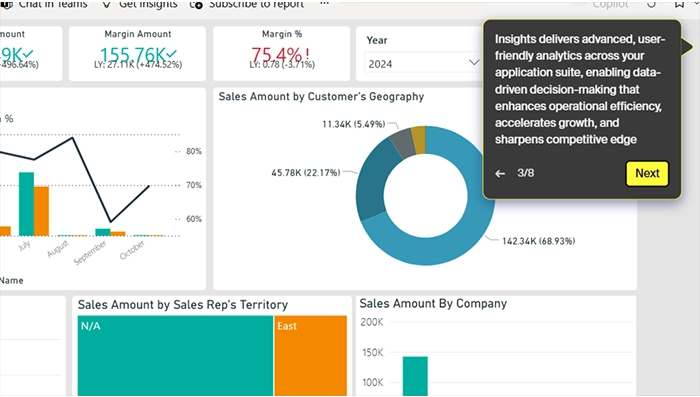Click the Year slicer label

click(377, 40)
